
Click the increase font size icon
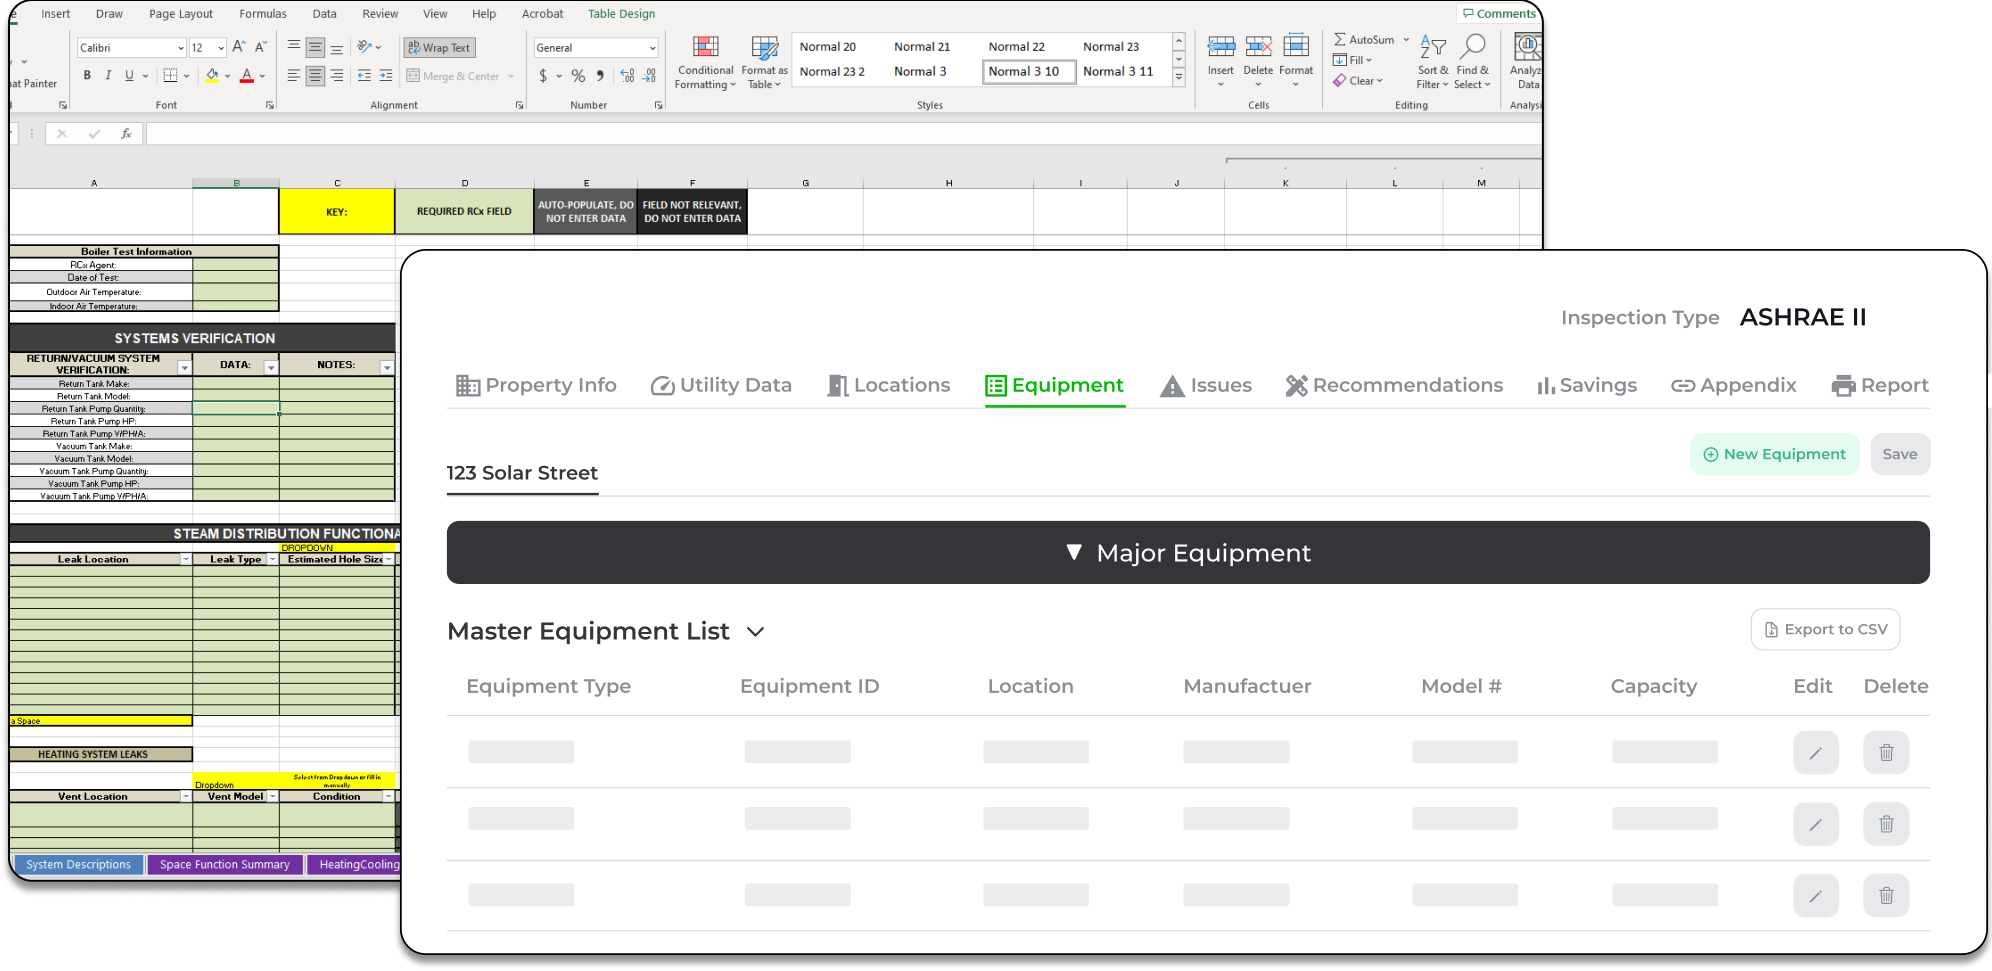tap(239, 47)
